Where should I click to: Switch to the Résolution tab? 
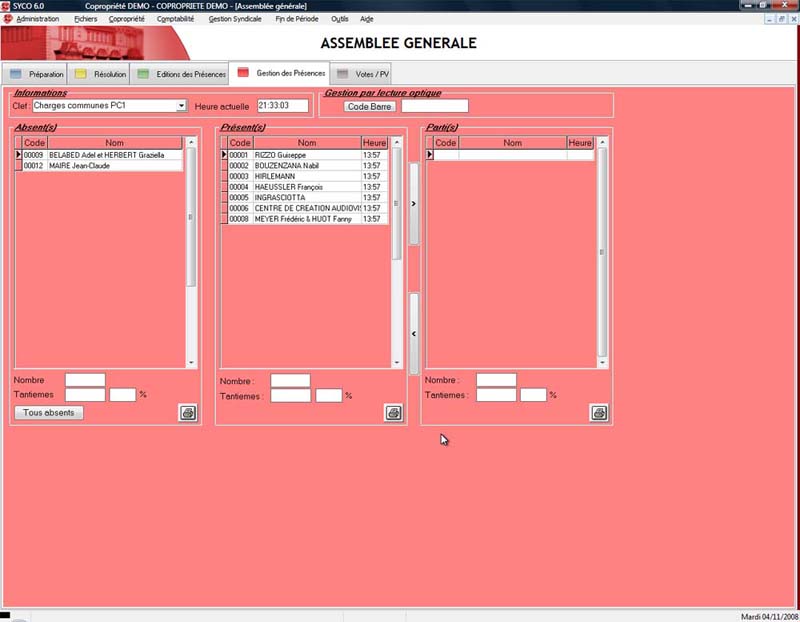[x=100, y=74]
